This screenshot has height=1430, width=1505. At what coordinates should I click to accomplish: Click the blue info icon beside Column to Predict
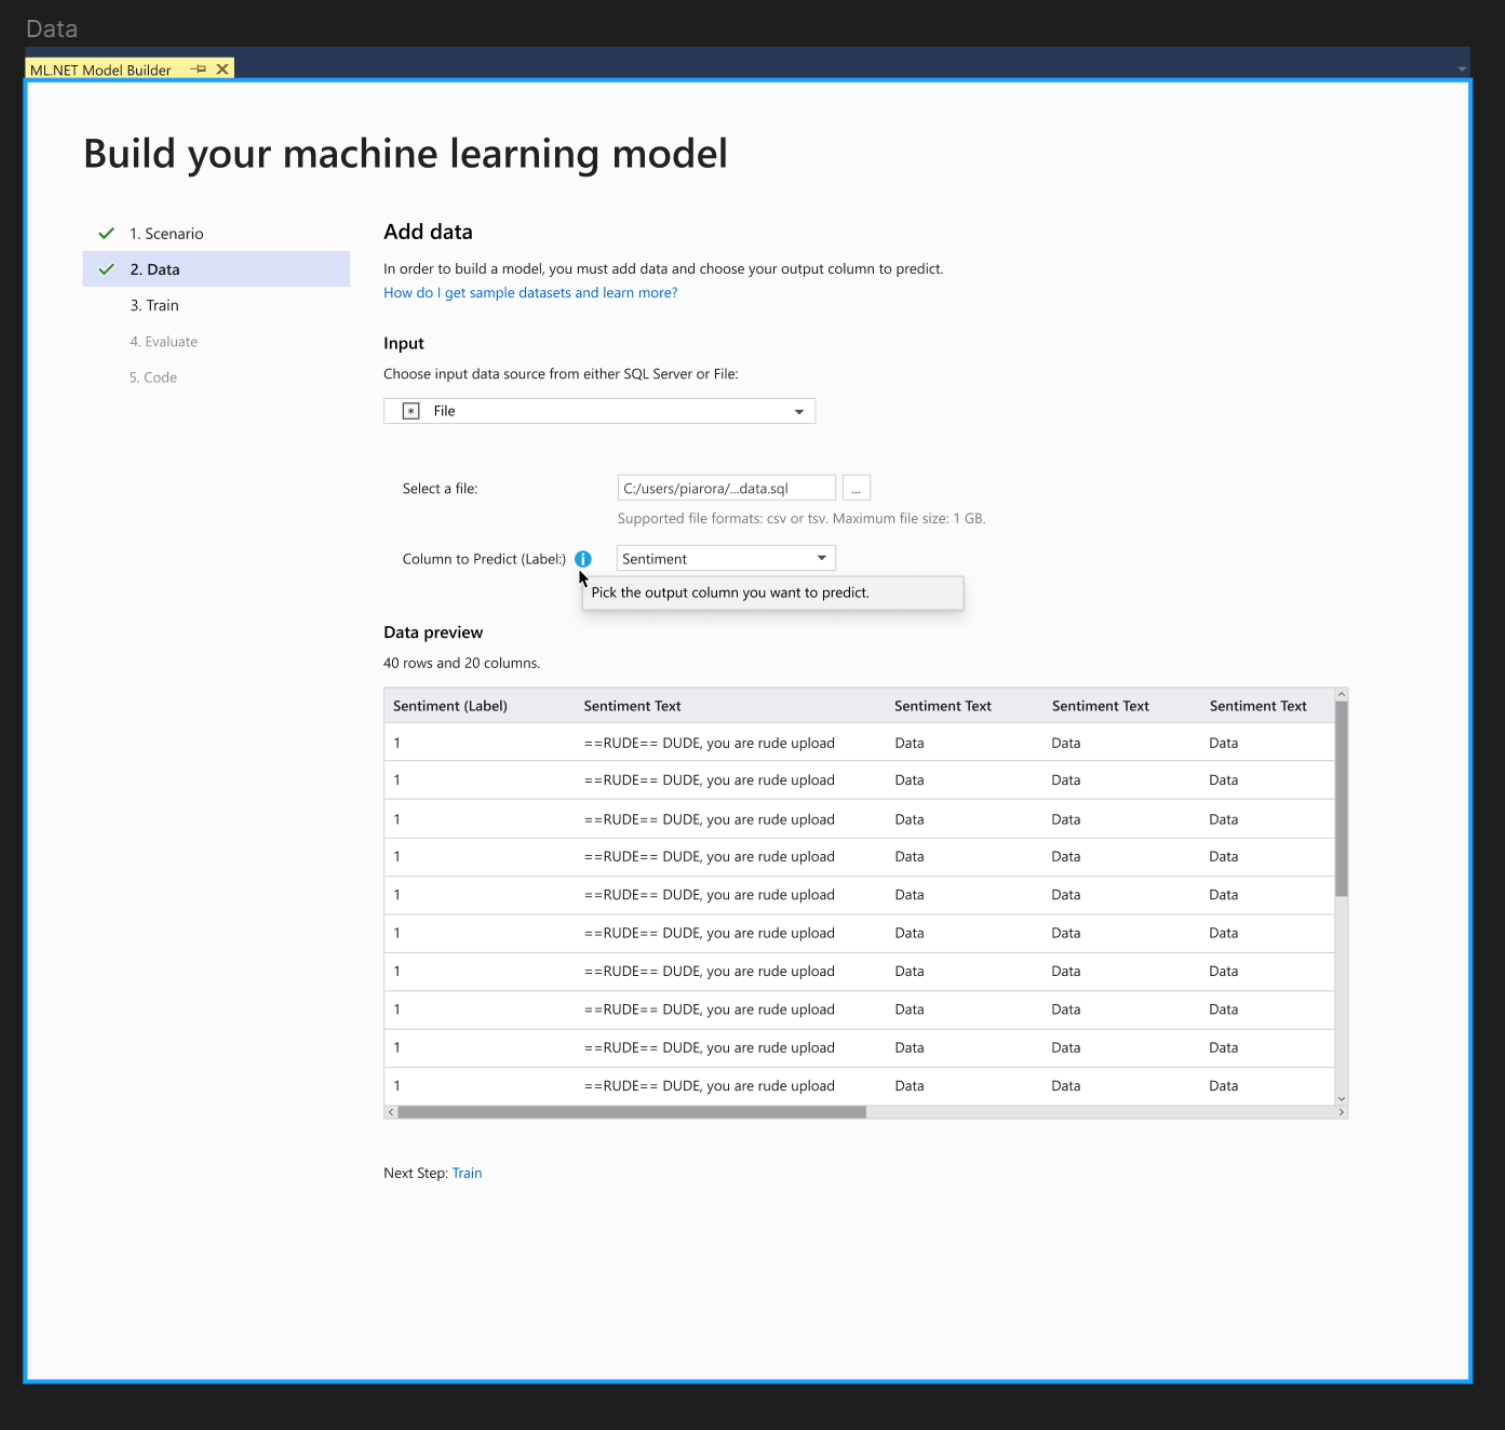[x=583, y=559]
